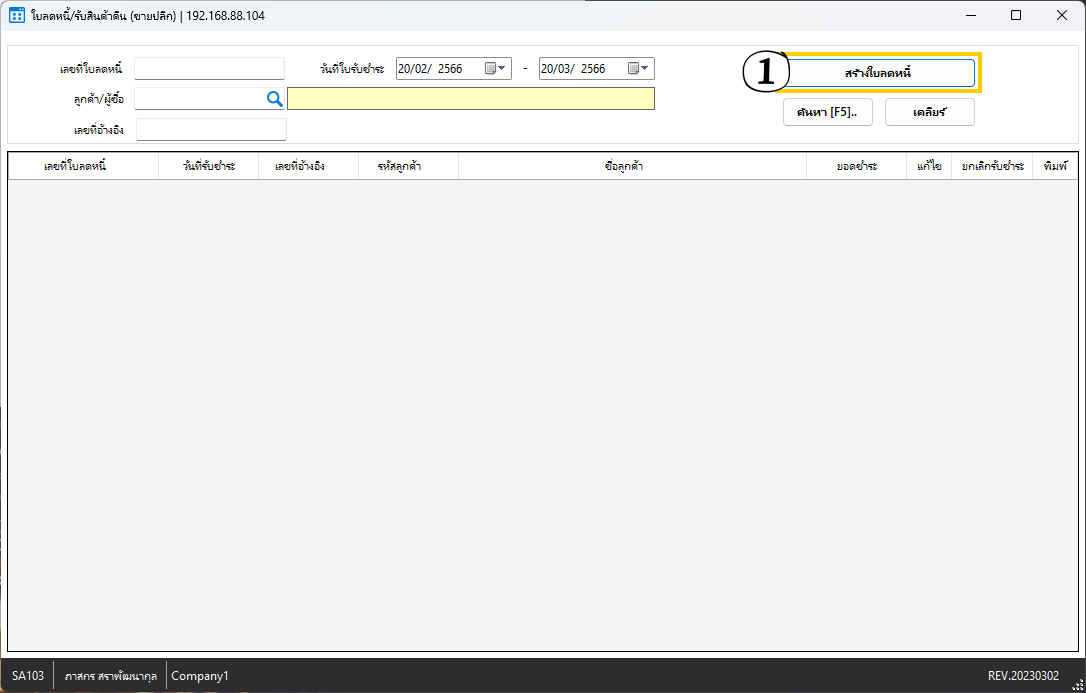This screenshot has height=693, width=1086.
Task: Open the end date calendar dropdown
Action: pos(639,69)
